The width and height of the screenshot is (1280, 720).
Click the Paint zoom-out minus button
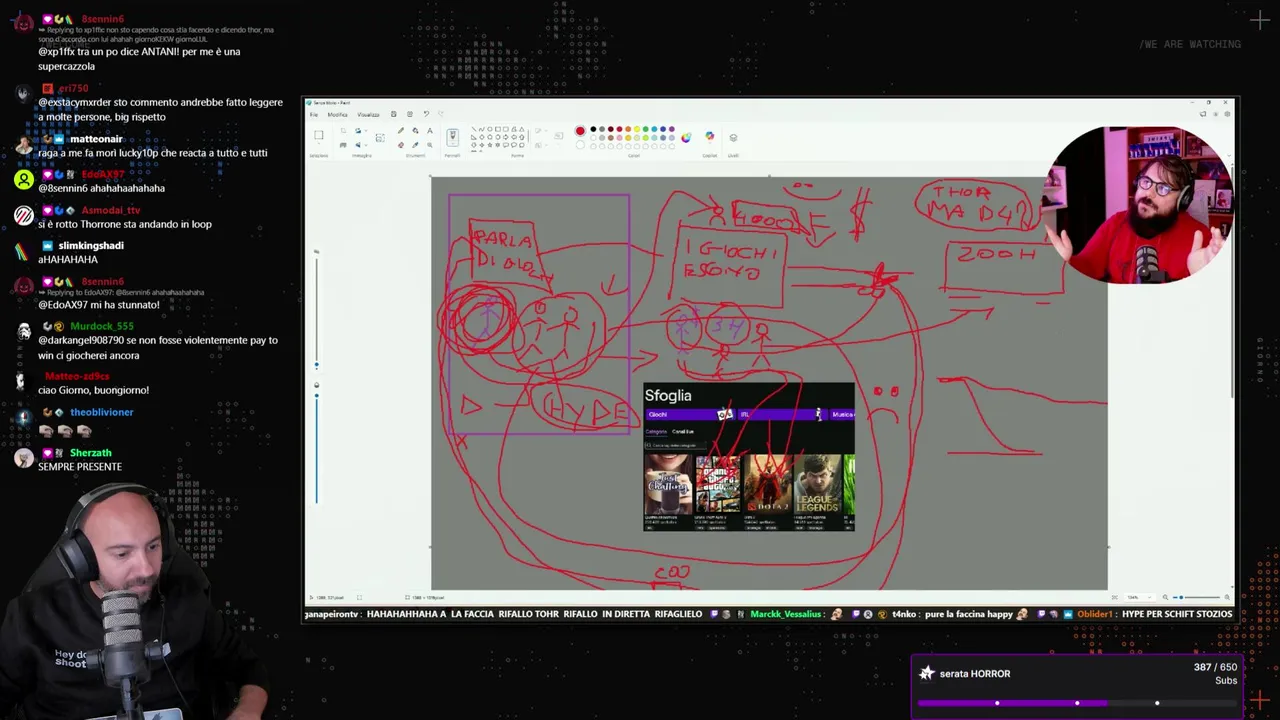point(1165,597)
